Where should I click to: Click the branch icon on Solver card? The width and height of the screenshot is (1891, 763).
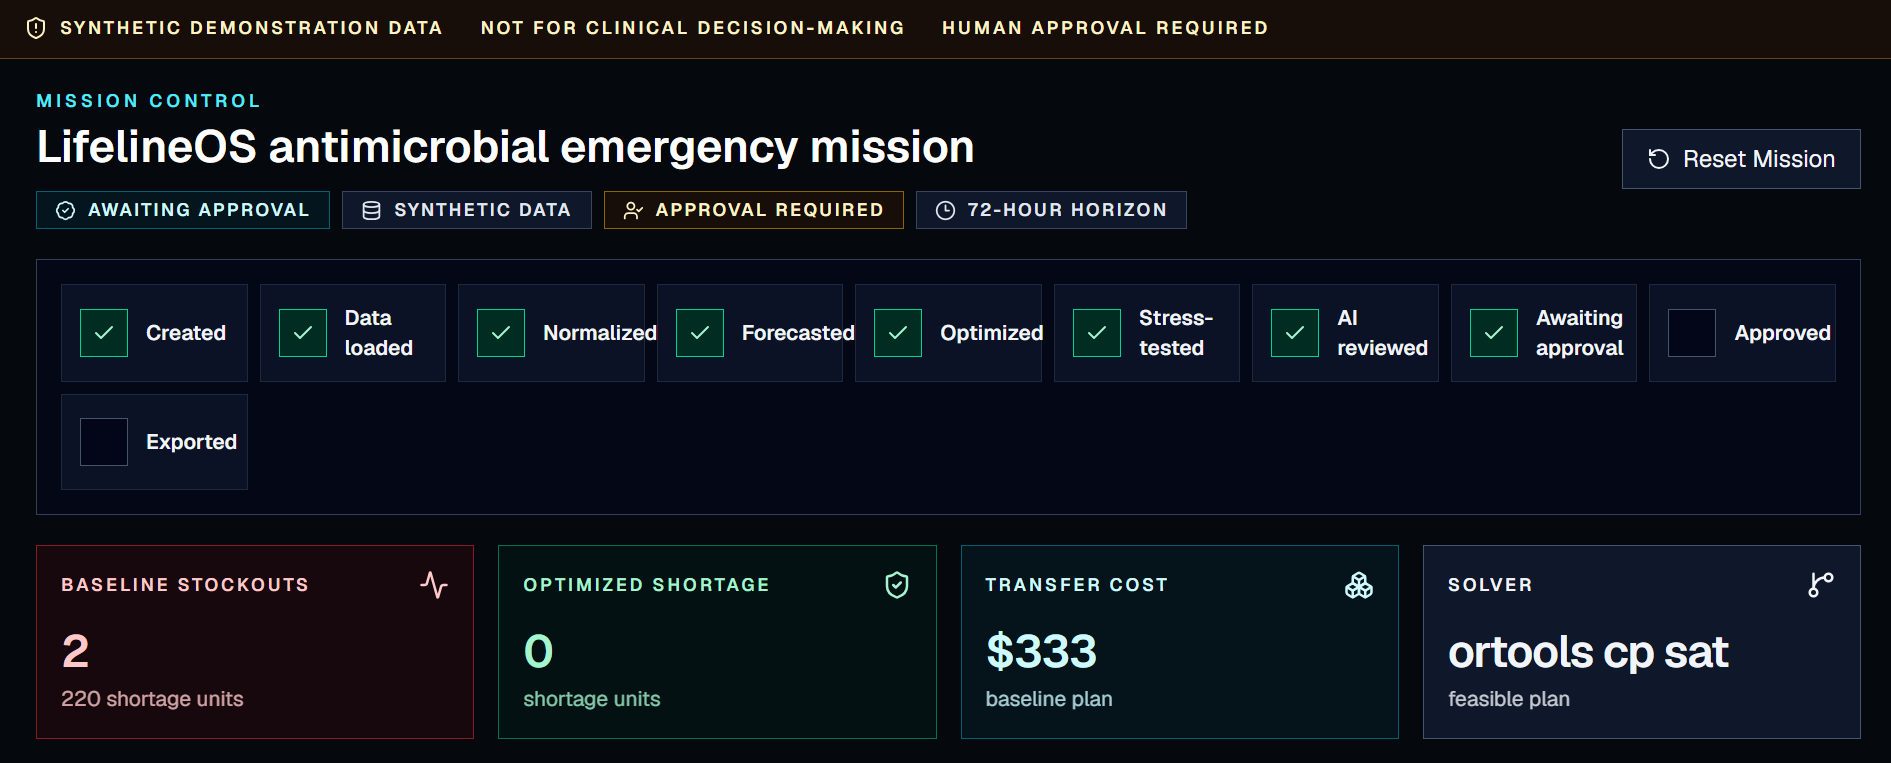coord(1821,585)
